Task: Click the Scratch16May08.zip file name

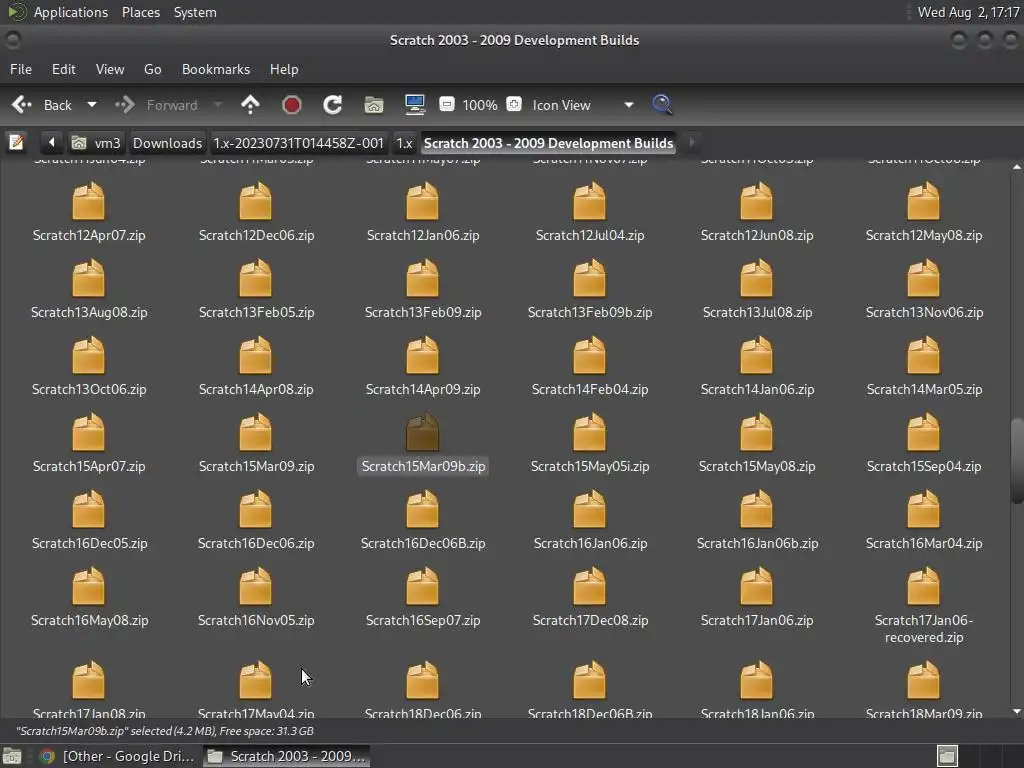Action: pos(89,620)
